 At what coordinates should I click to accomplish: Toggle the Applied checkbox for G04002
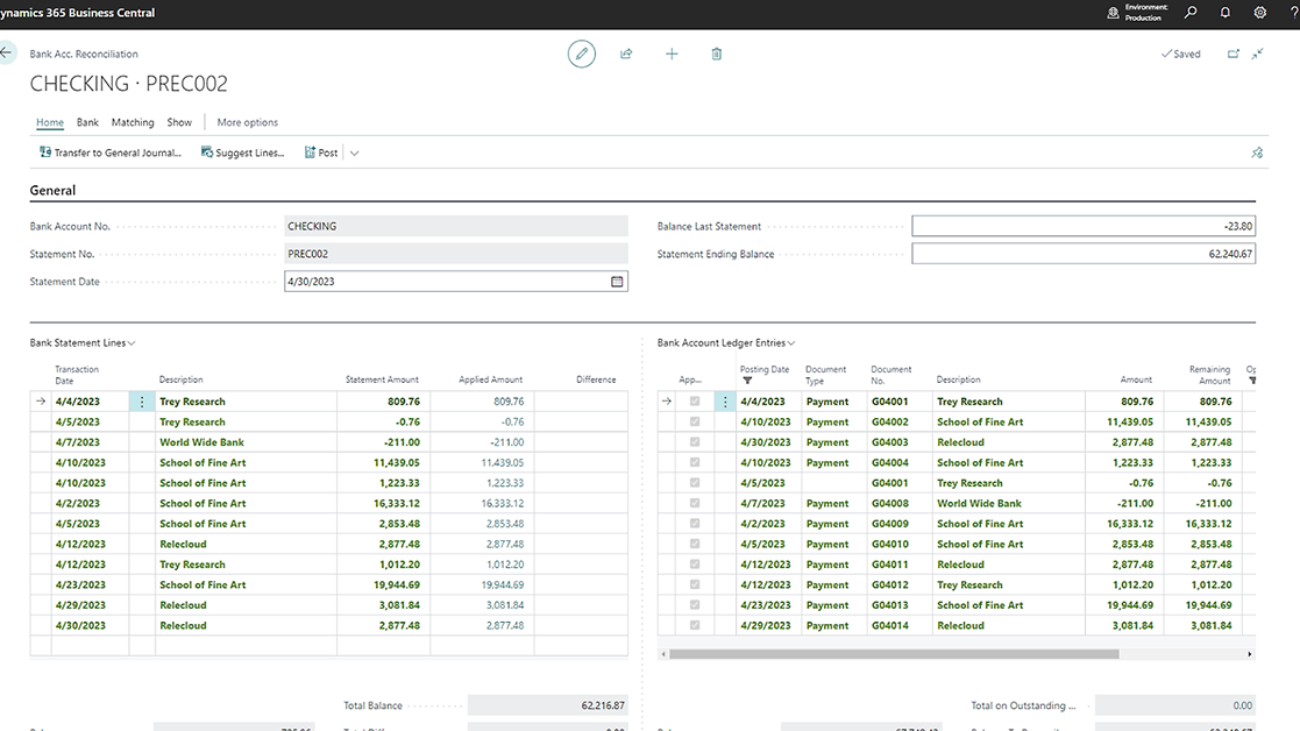[694, 422]
